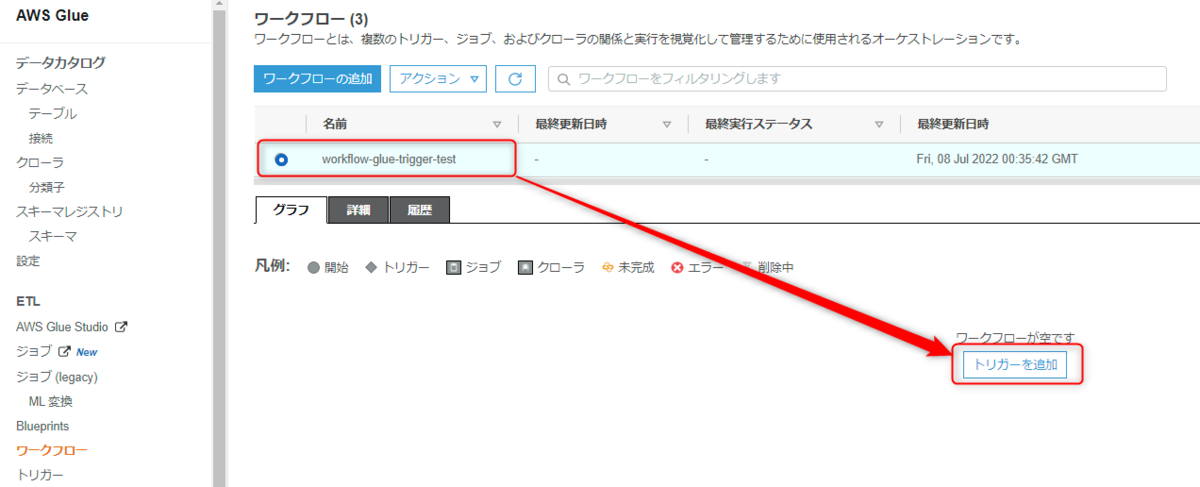Open ML 変換 in the sidebar
The image size is (1200, 487).
click(51, 401)
